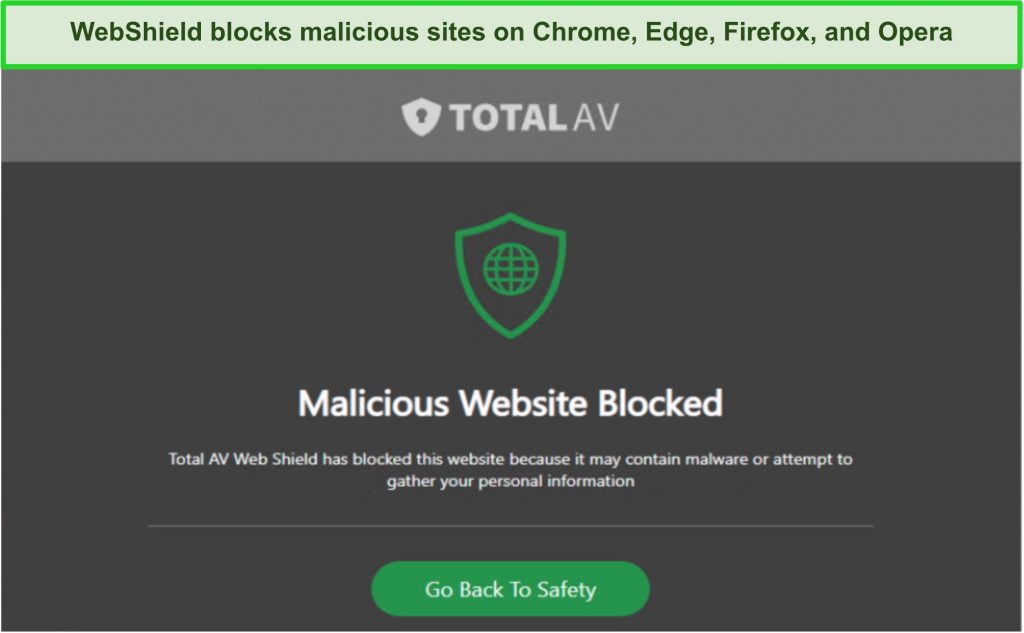Click the word 'Edge' in the top caption
The height and width of the screenshot is (633, 1024).
point(680,32)
